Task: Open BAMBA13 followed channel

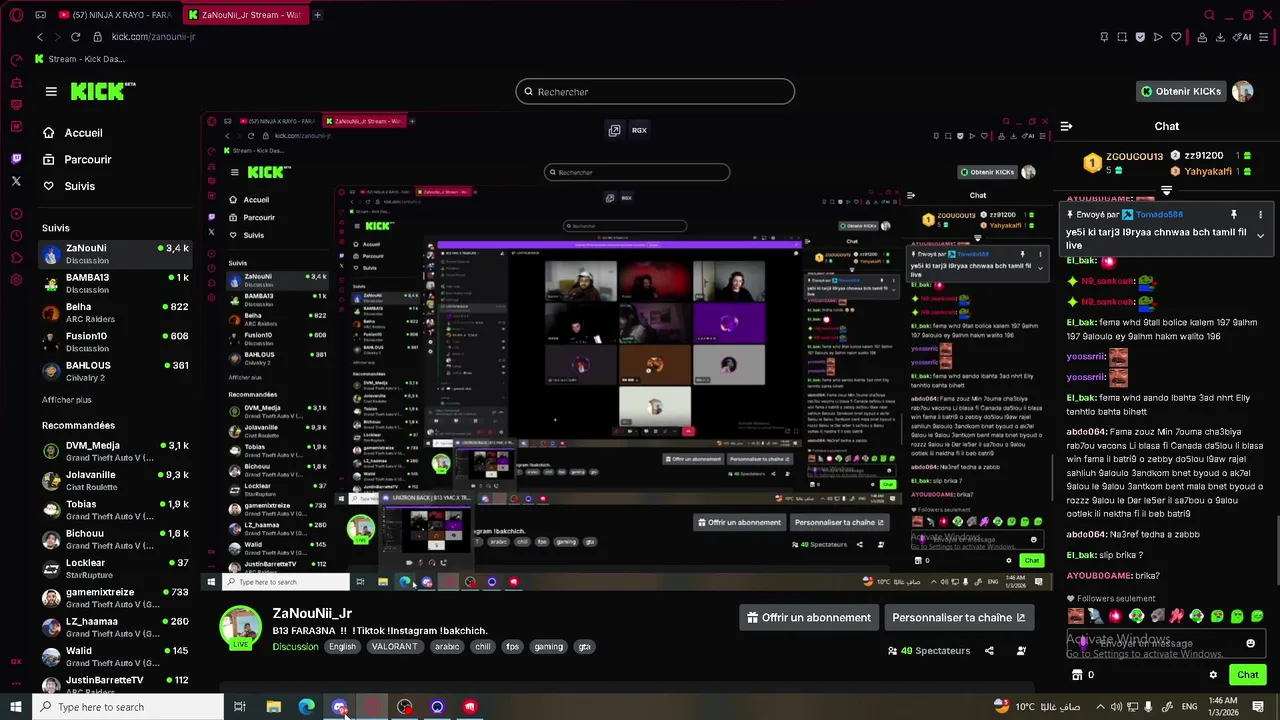Action: pos(115,283)
